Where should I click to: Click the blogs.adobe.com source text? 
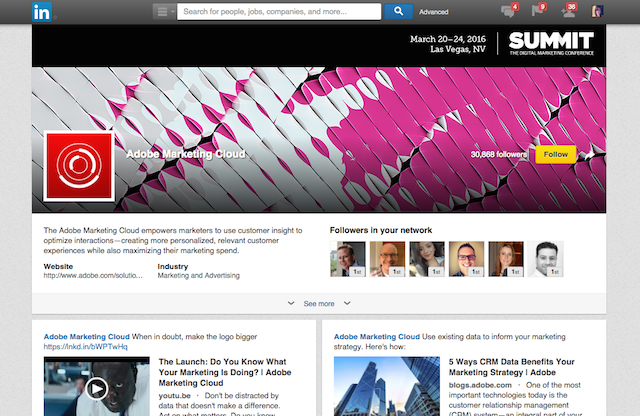[x=480, y=385]
